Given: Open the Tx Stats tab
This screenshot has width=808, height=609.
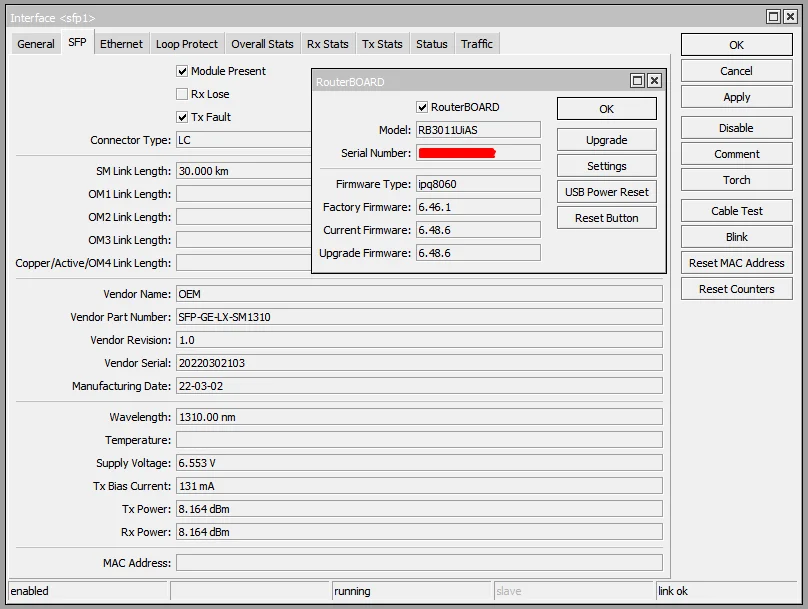Looking at the screenshot, I should 382,44.
